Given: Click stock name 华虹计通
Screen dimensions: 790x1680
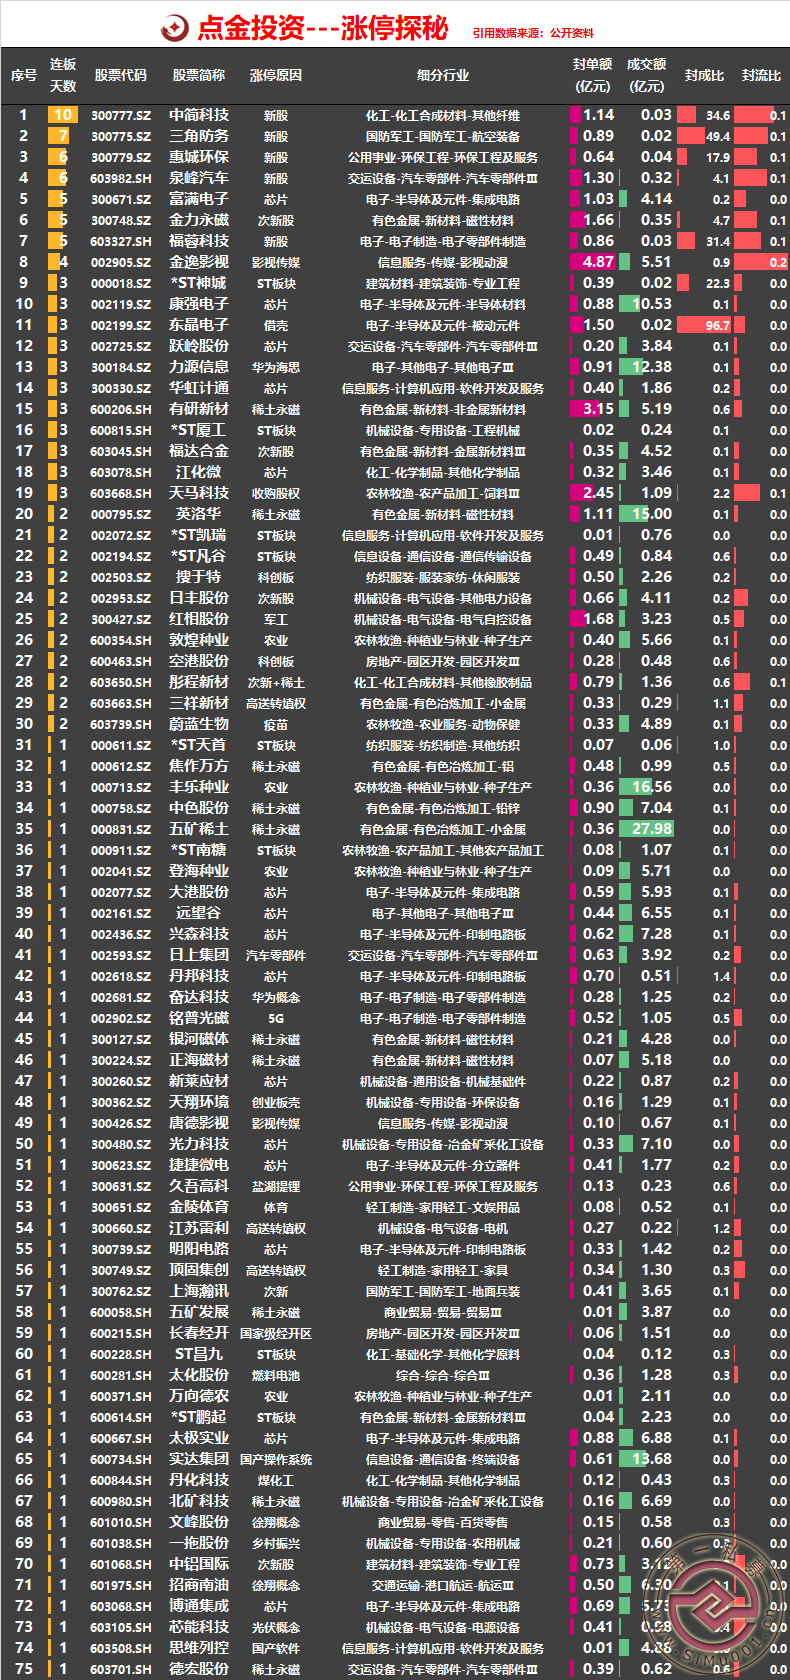Looking at the screenshot, I should 199,388.
